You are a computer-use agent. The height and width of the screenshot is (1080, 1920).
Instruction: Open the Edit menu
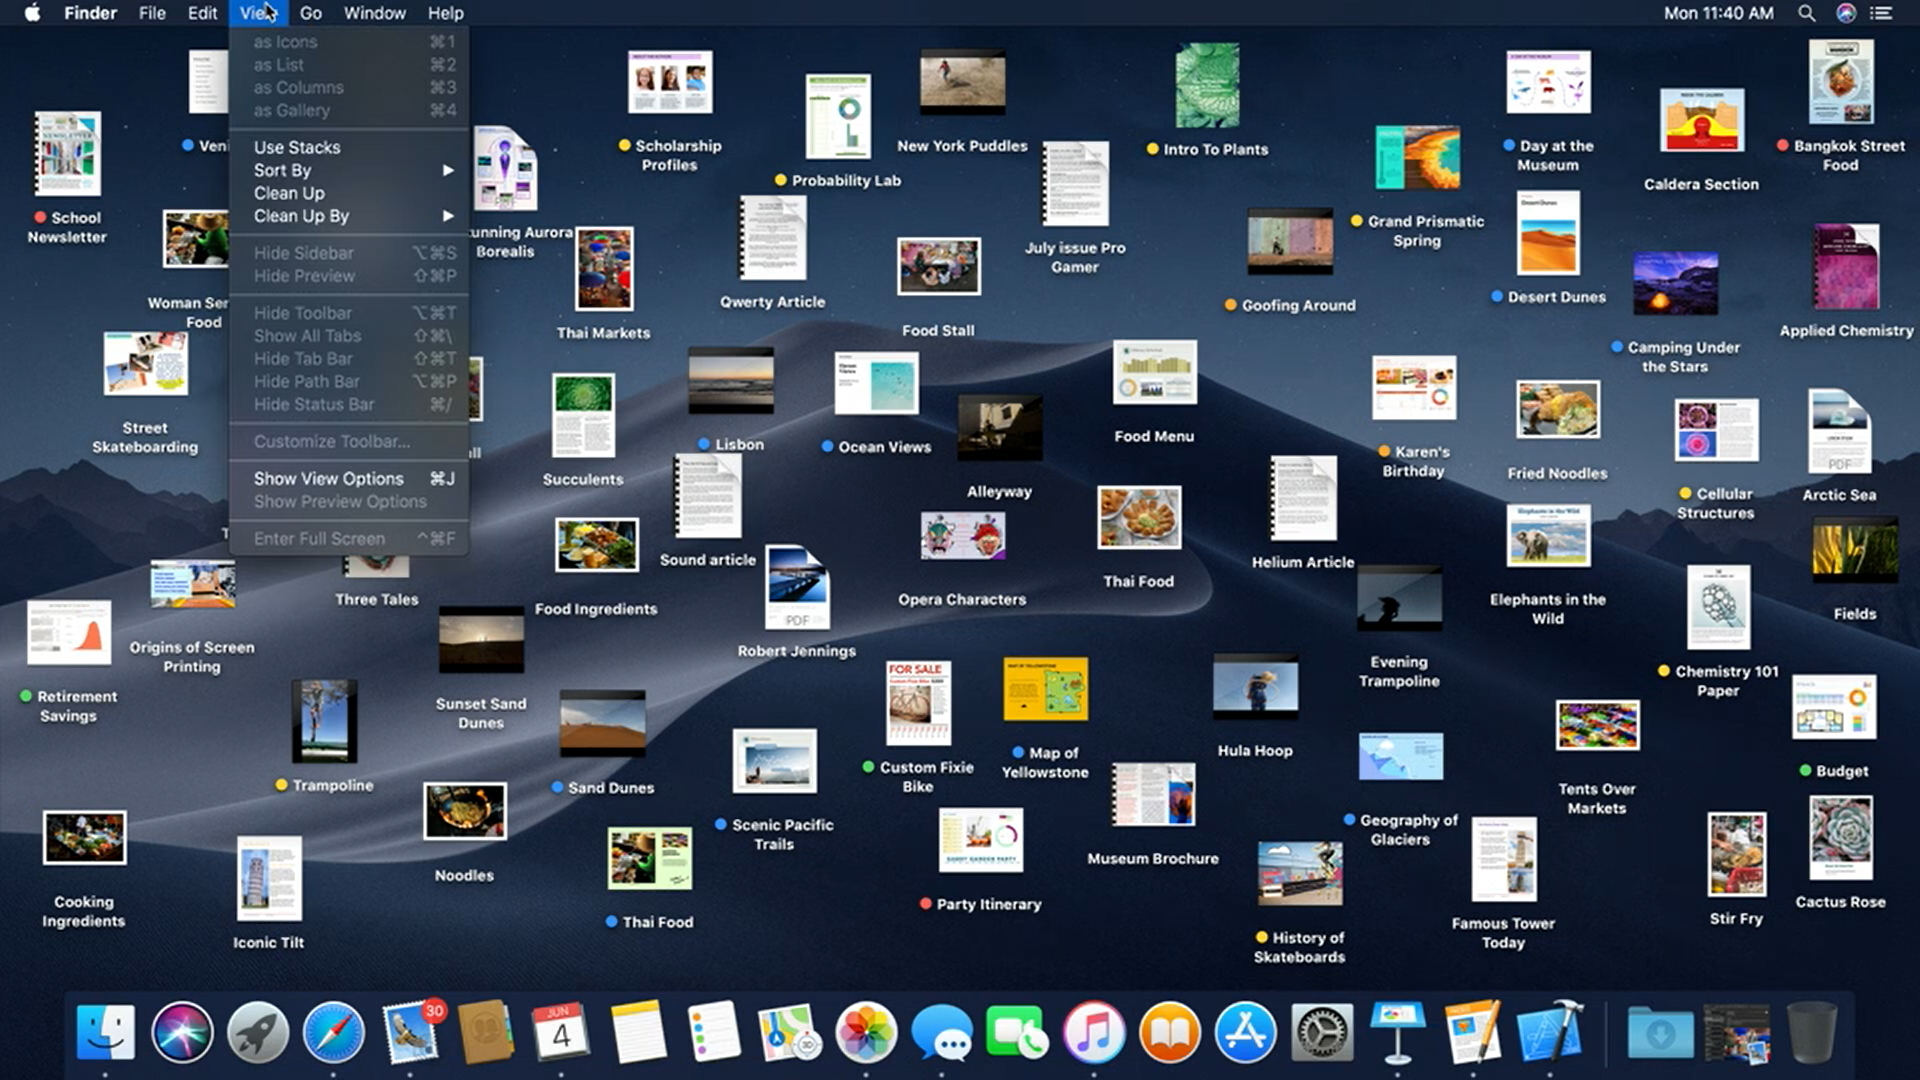pyautogui.click(x=202, y=13)
